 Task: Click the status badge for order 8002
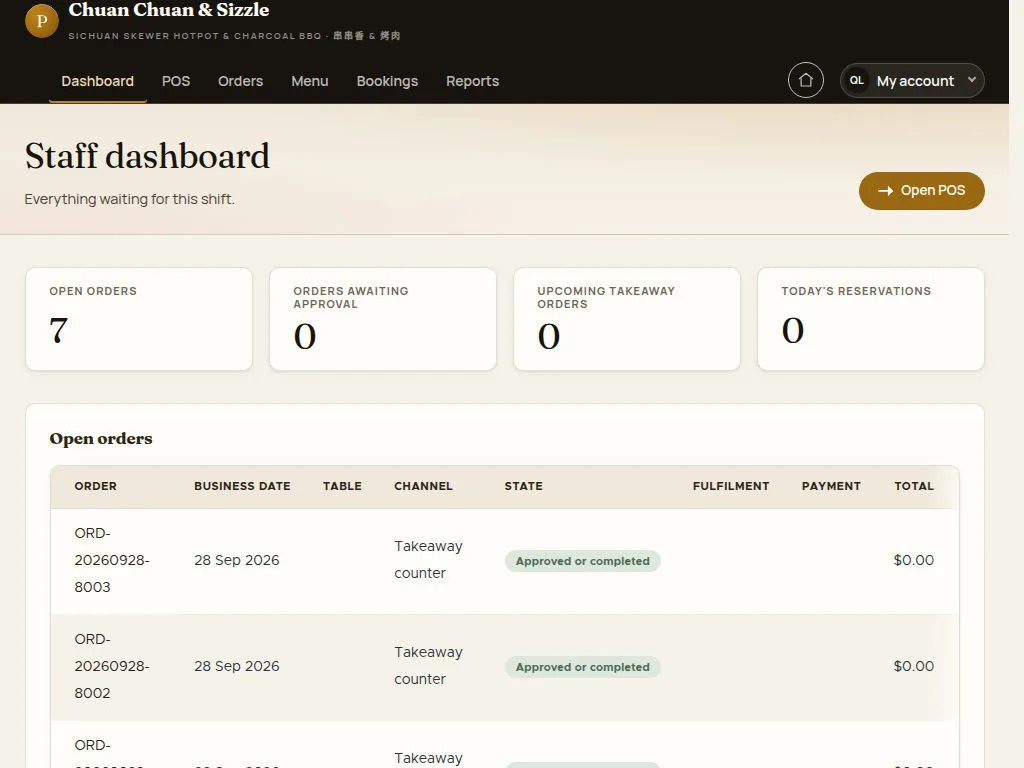(583, 667)
